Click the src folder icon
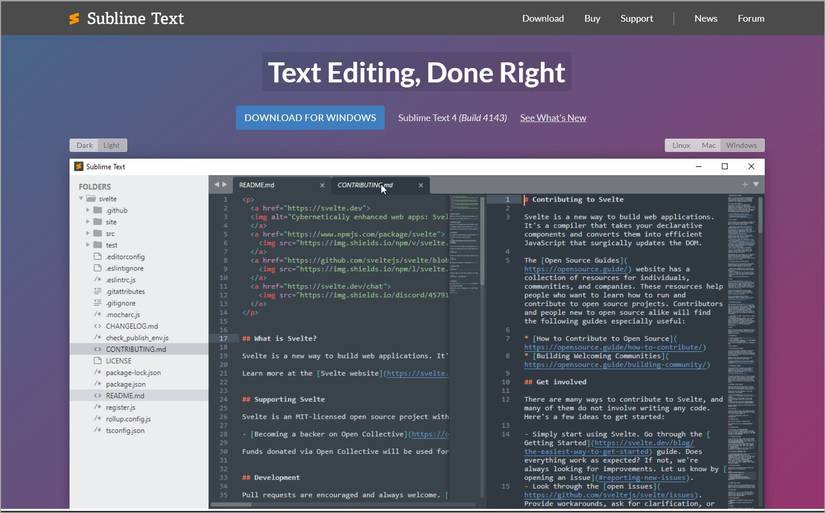Image resolution: width=825 pixels, height=513 pixels. (97, 233)
